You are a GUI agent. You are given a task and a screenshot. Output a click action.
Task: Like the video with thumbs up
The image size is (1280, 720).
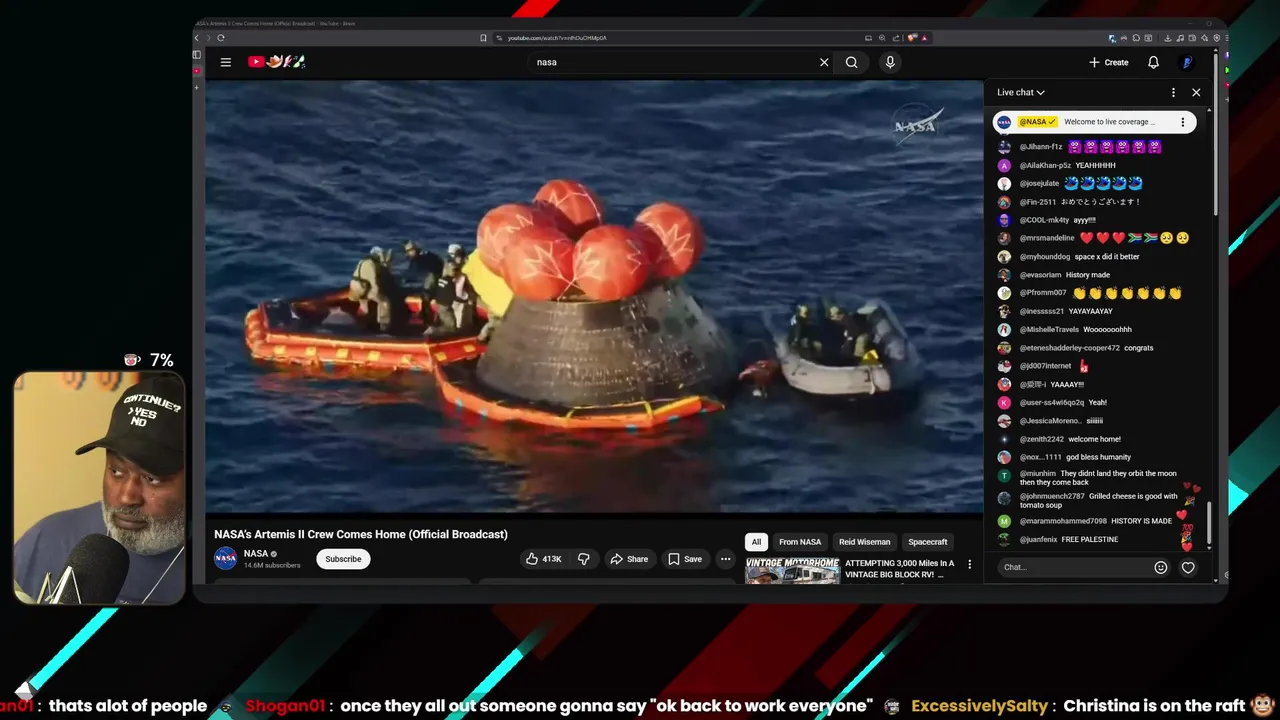click(545, 559)
